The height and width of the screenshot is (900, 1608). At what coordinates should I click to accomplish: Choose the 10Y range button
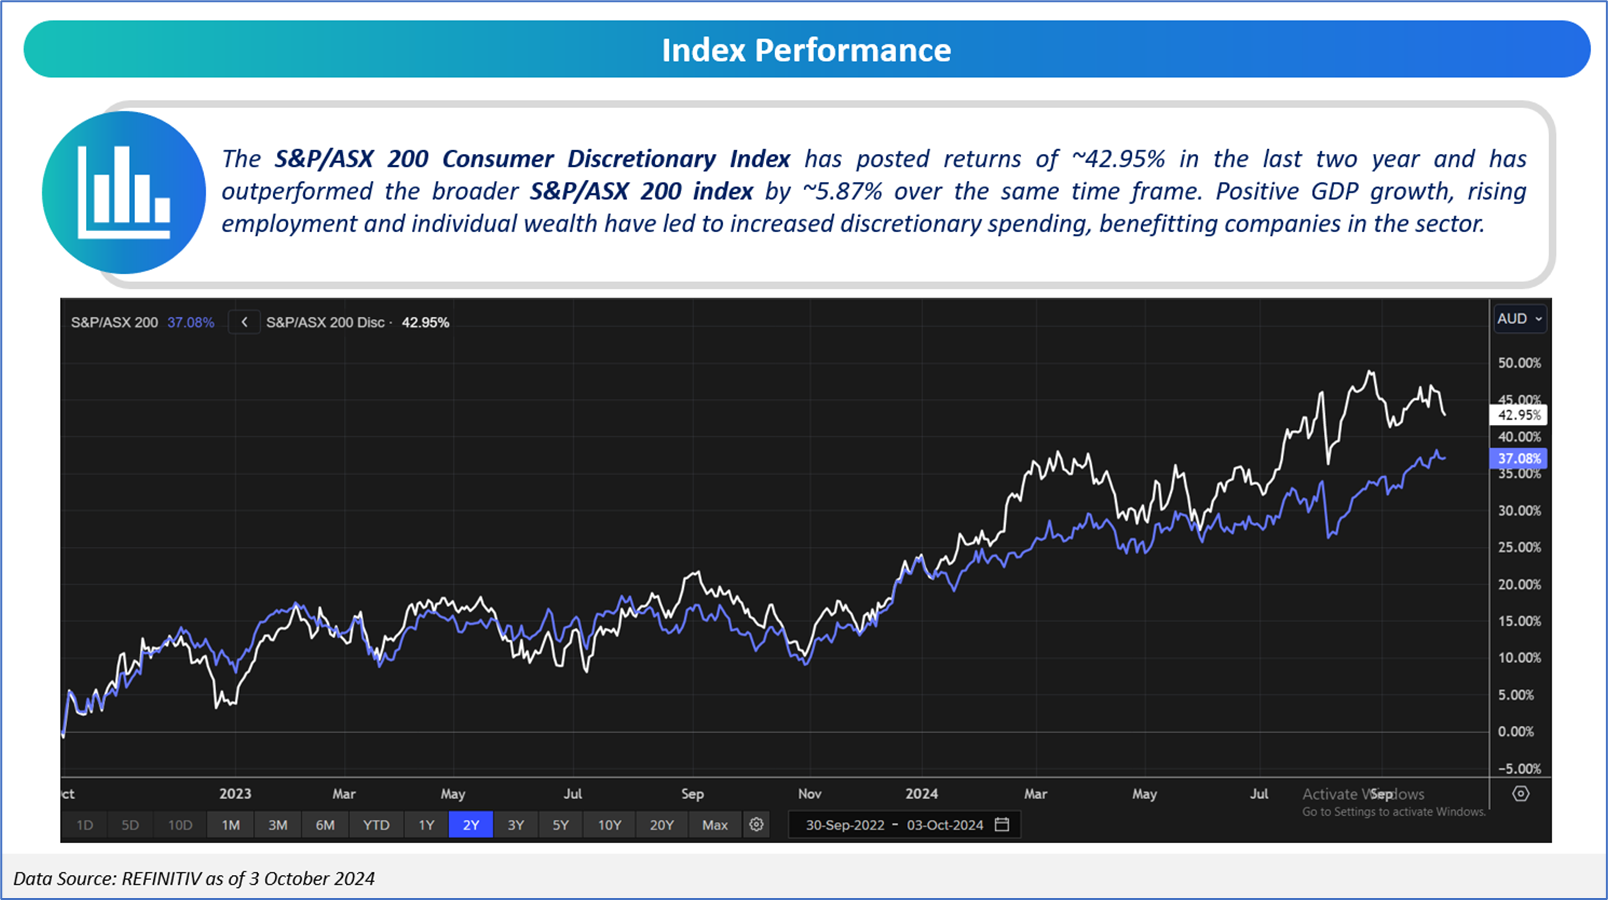point(610,825)
